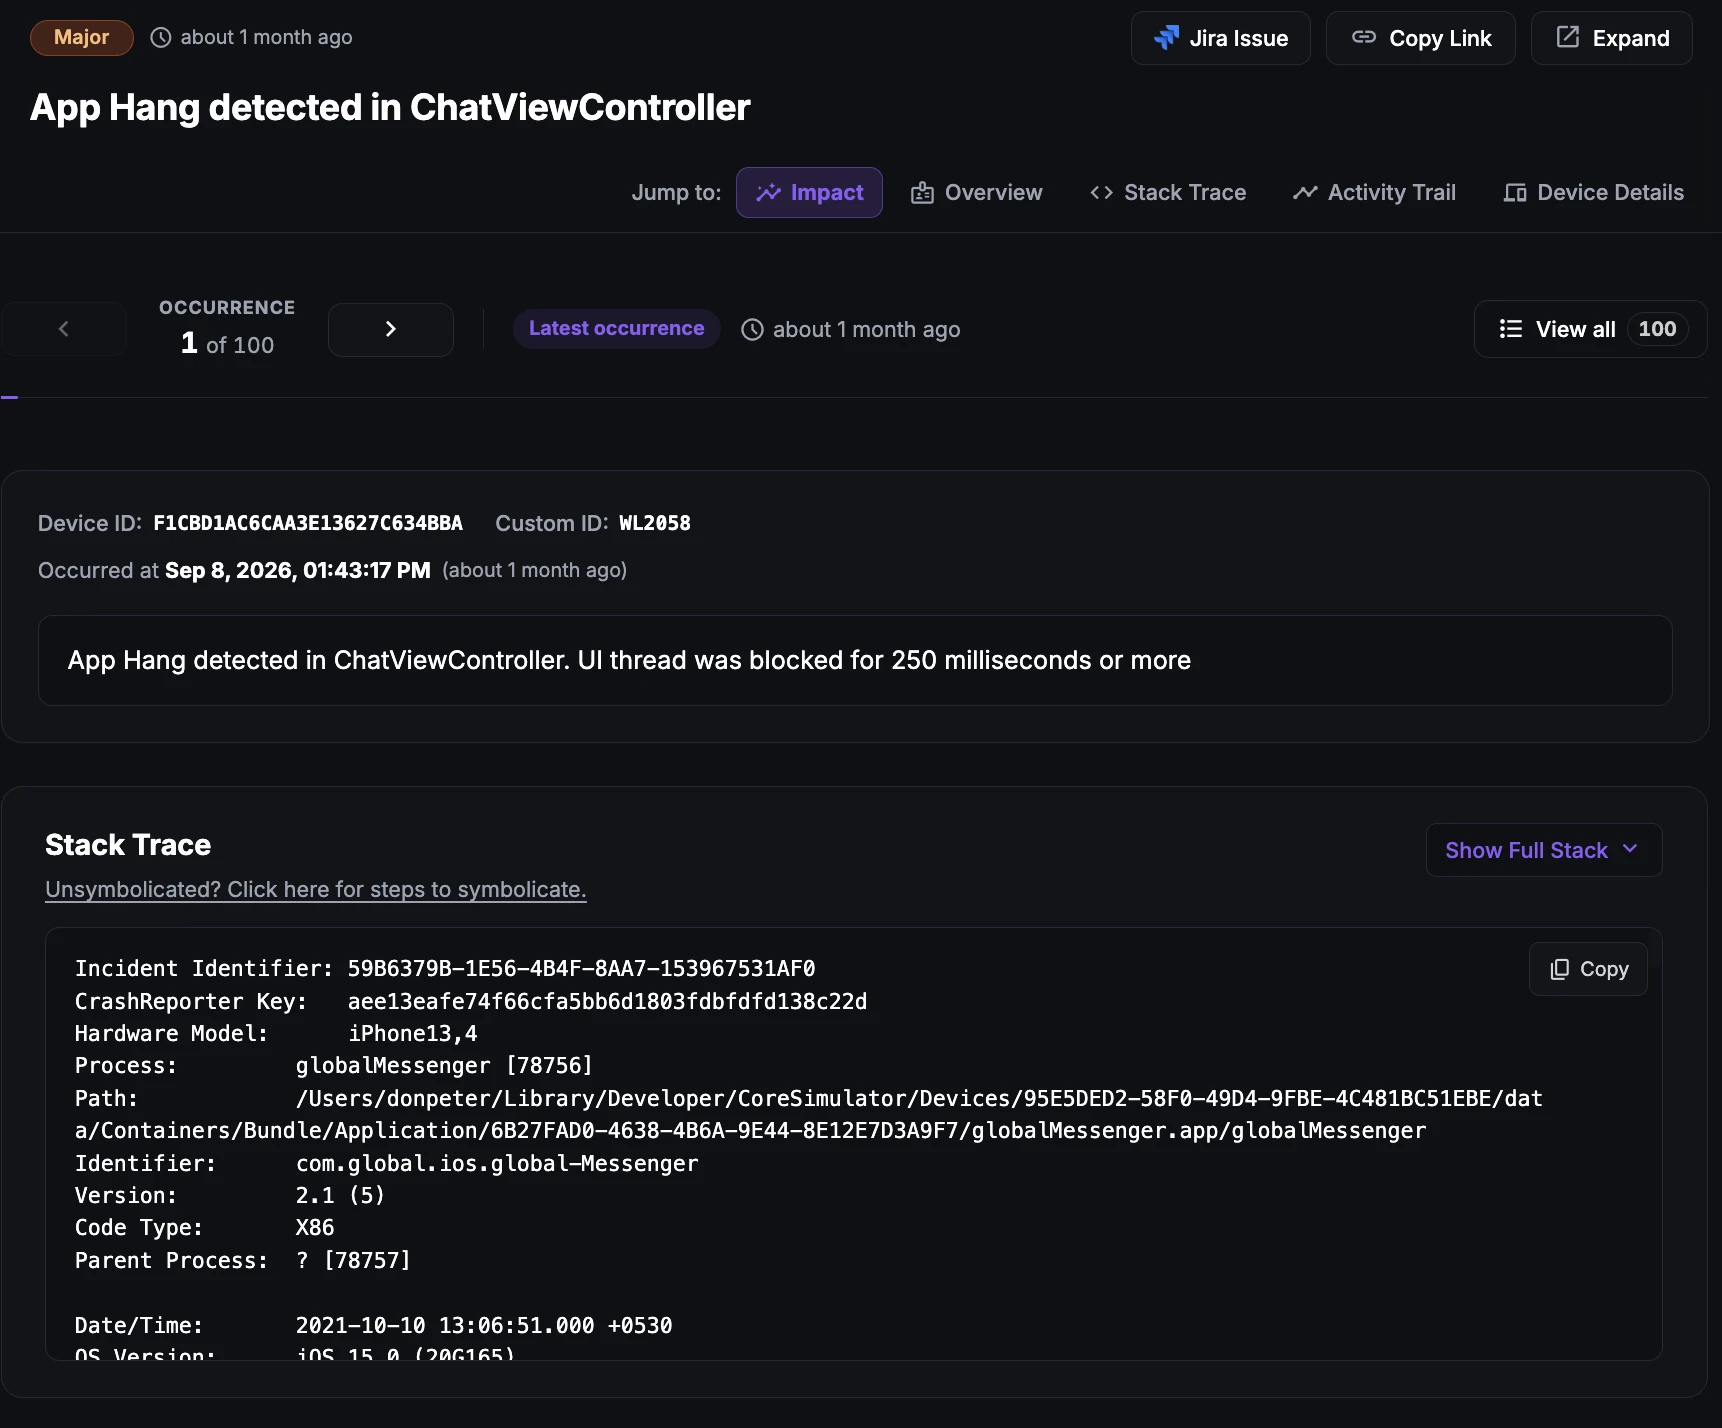This screenshot has width=1722, height=1428.
Task: Click the Overview clipboard icon
Action: click(x=922, y=192)
